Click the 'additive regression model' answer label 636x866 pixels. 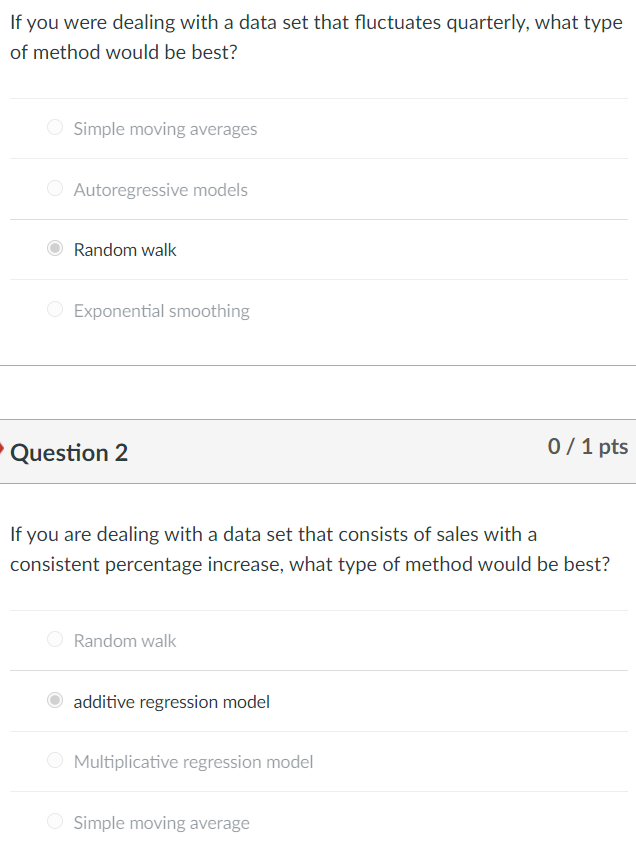click(x=172, y=702)
